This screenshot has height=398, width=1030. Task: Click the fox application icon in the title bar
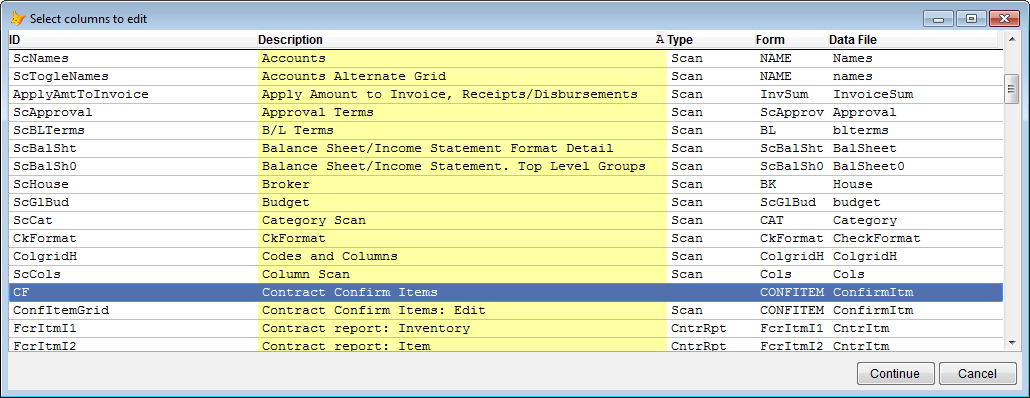(18, 18)
